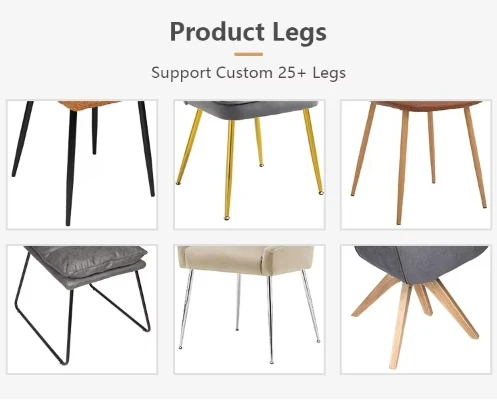497x400 pixels.
Task: Click the gray velvet seat above gold legs
Action: 251,110
